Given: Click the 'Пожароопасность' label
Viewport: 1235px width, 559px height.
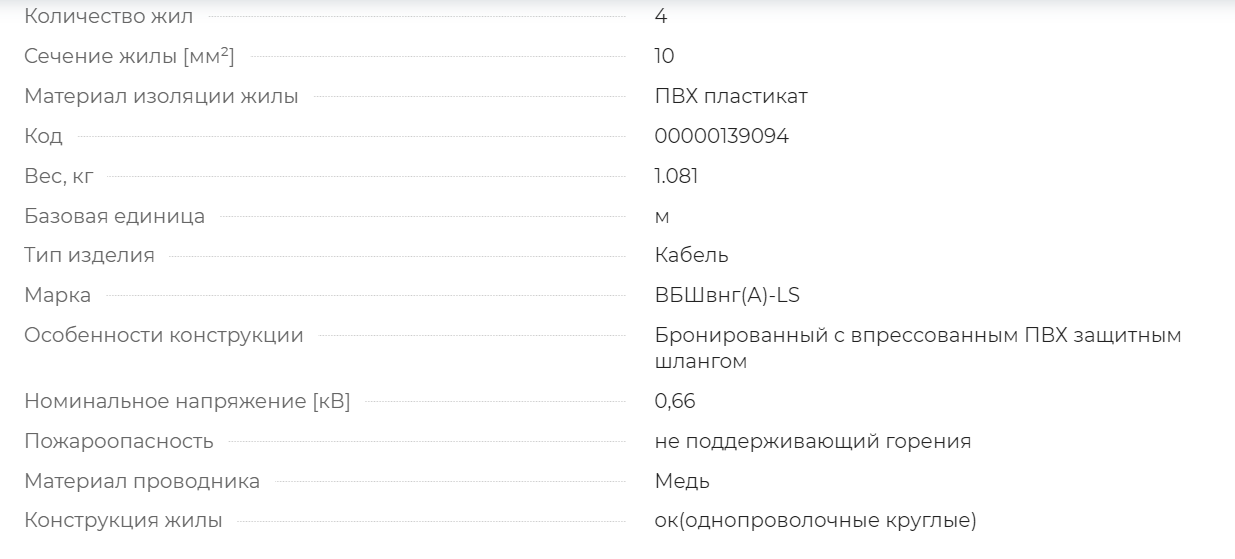Looking at the screenshot, I should click(119, 441).
